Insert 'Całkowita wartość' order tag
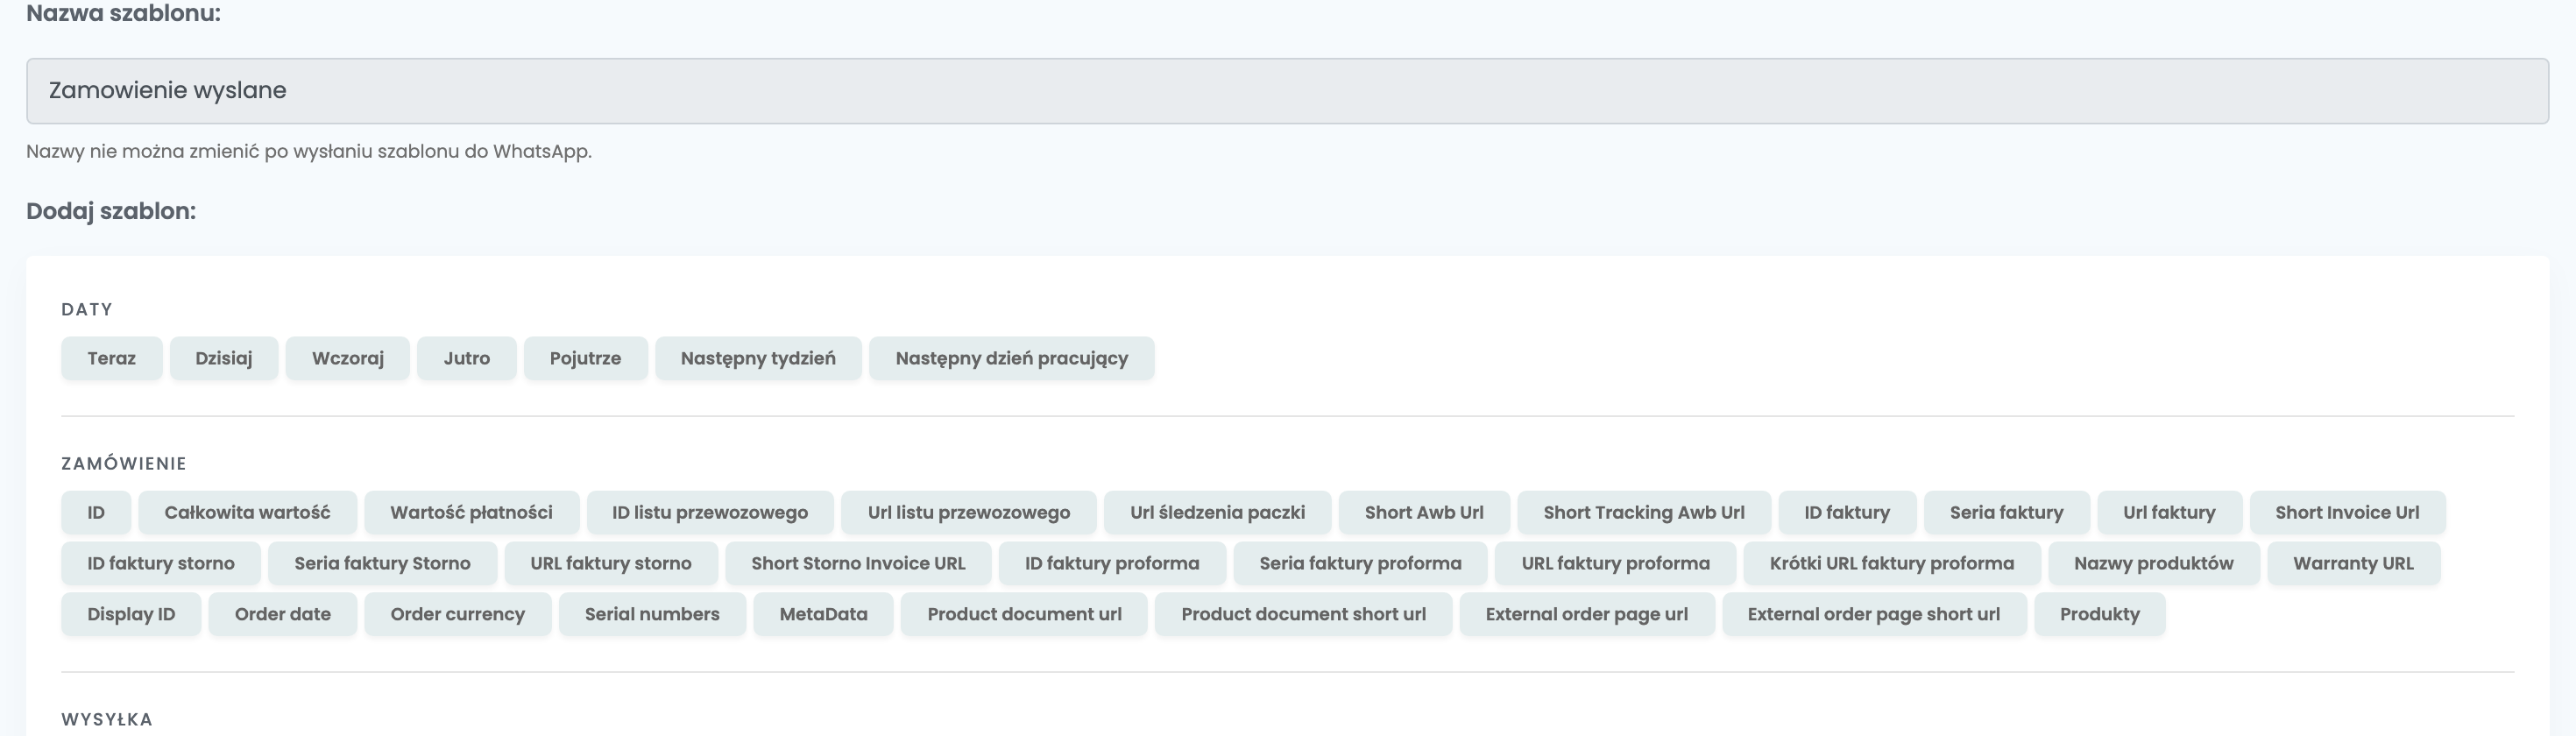2576x736 pixels. [x=248, y=512]
